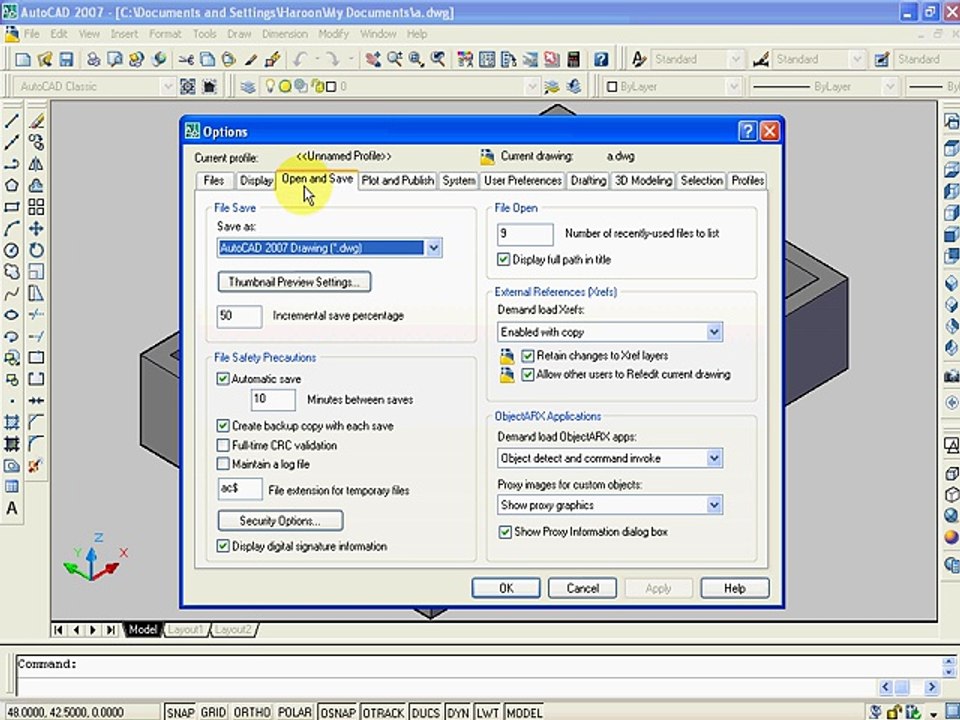Toggle Create backup copy with each save

[223, 426]
